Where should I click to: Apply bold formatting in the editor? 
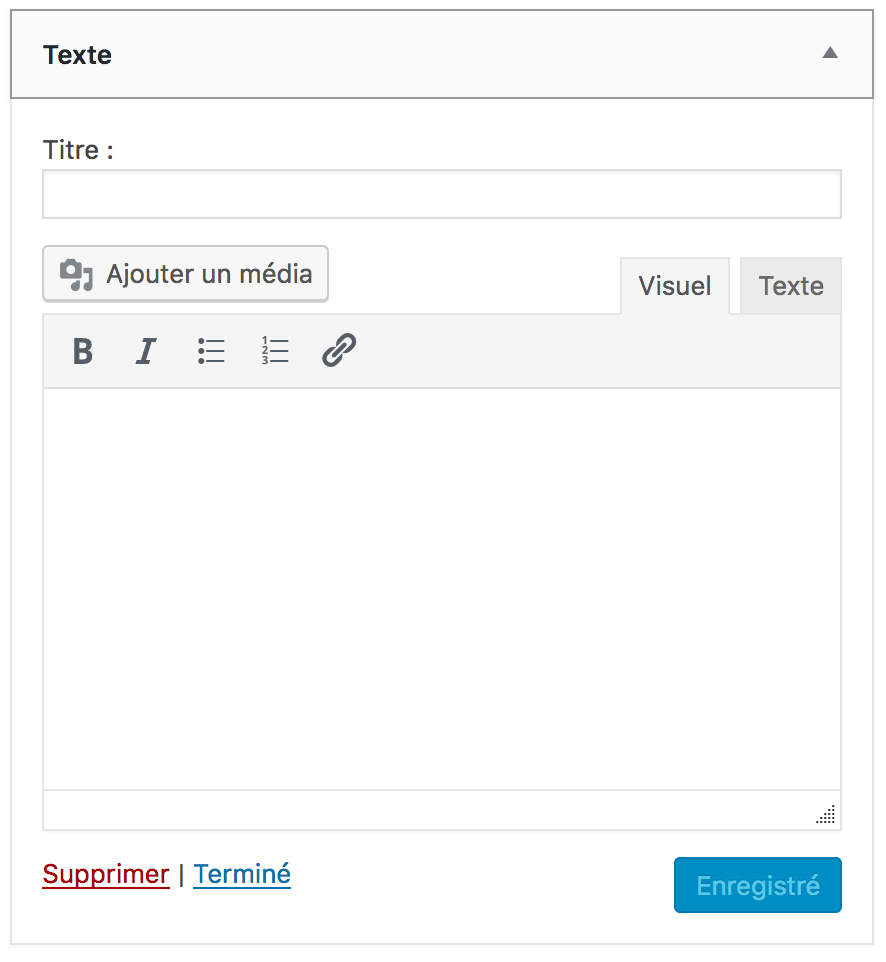[x=83, y=351]
